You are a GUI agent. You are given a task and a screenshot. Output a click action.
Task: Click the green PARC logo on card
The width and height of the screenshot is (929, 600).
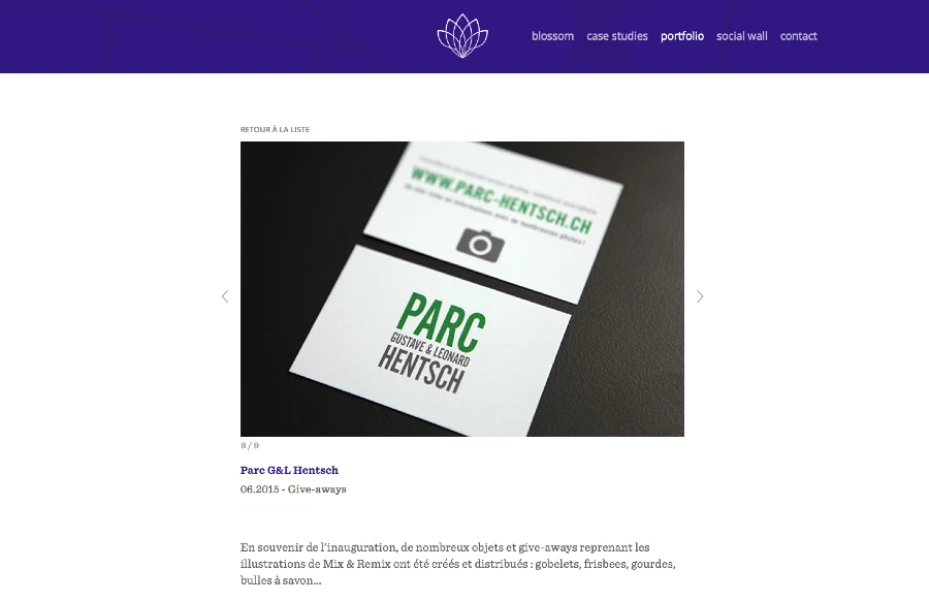click(441, 322)
